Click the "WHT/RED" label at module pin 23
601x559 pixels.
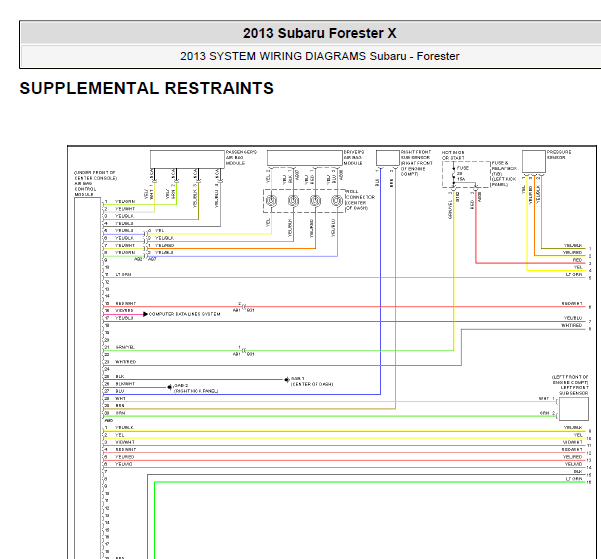[125, 362]
